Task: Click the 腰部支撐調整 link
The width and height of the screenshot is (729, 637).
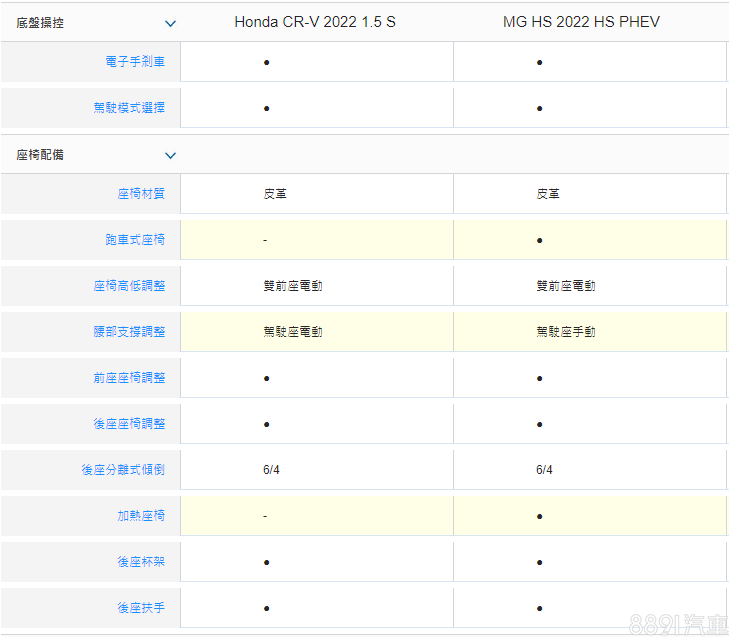Action: click(x=129, y=332)
